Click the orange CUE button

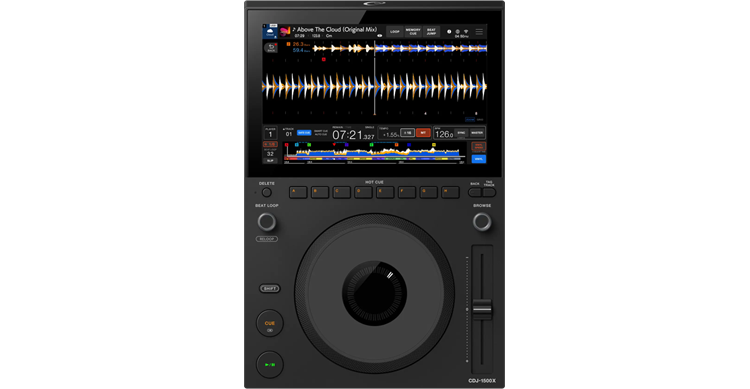(270, 323)
